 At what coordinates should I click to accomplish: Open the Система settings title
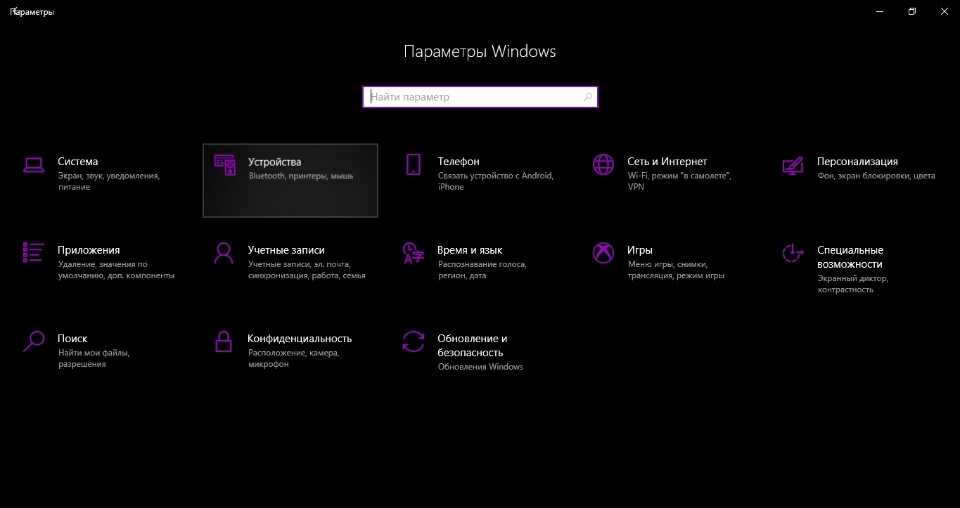coord(78,162)
